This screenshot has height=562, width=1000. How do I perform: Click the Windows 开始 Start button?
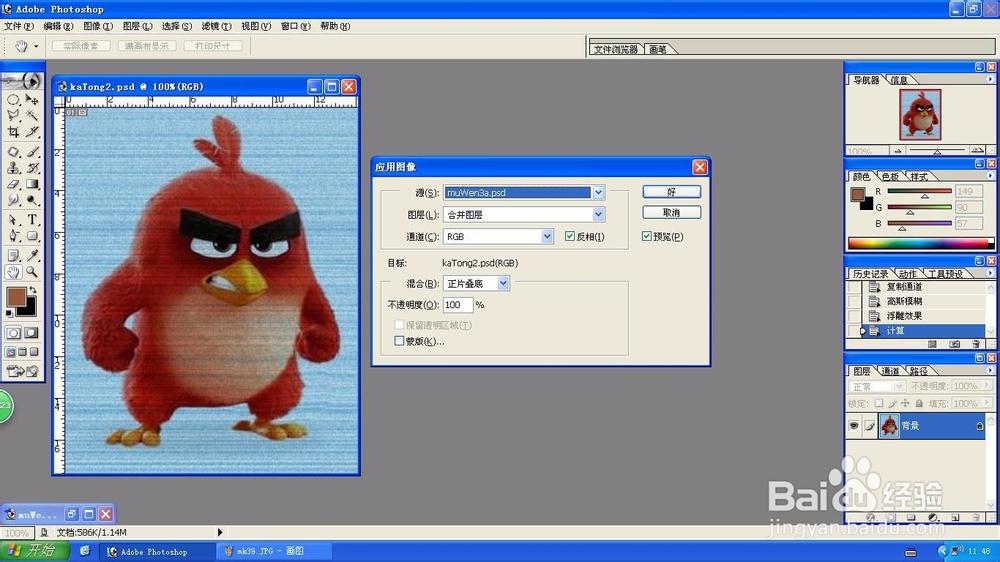click(34, 551)
